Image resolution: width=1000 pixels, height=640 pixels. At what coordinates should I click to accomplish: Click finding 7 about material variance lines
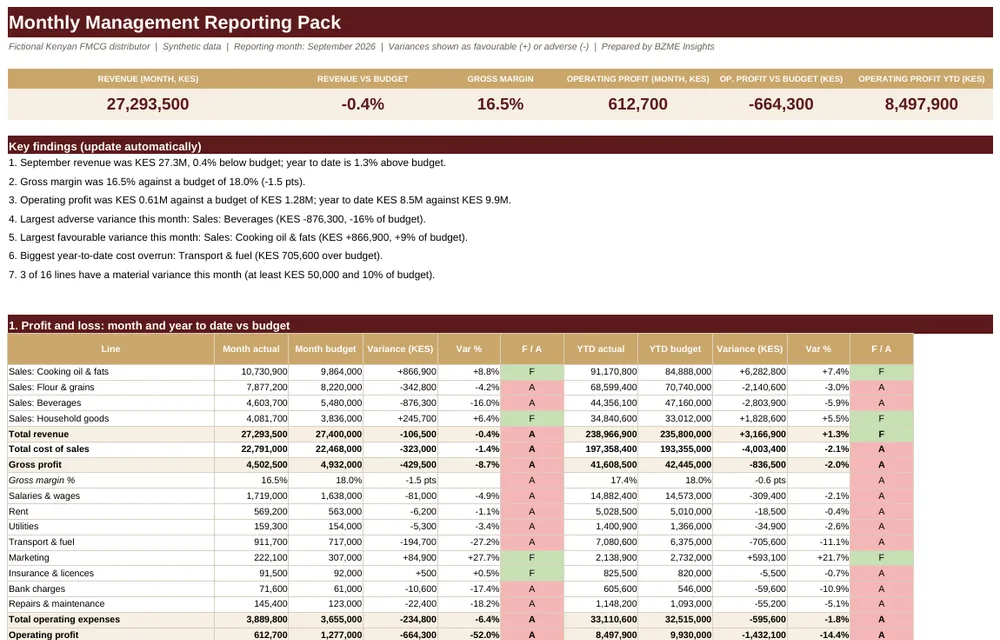[221, 275]
